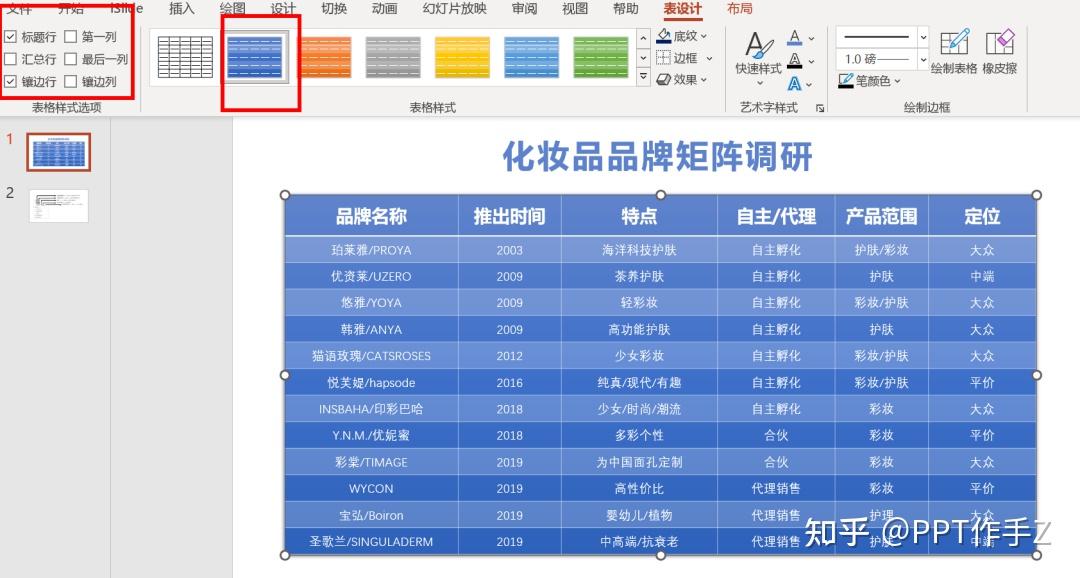Screen dimensions: 1080x578
Task: Open 快速样式 quick styles
Action: [758, 59]
